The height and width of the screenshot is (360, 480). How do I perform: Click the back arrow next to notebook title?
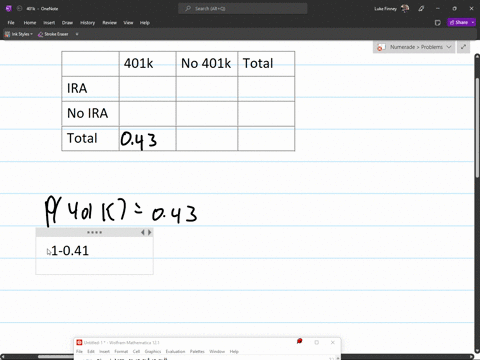pyautogui.click(x=19, y=8)
